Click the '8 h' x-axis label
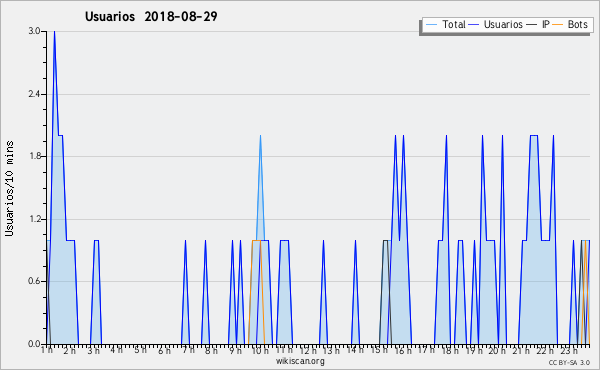This screenshot has width=600, height=370. 211,350
